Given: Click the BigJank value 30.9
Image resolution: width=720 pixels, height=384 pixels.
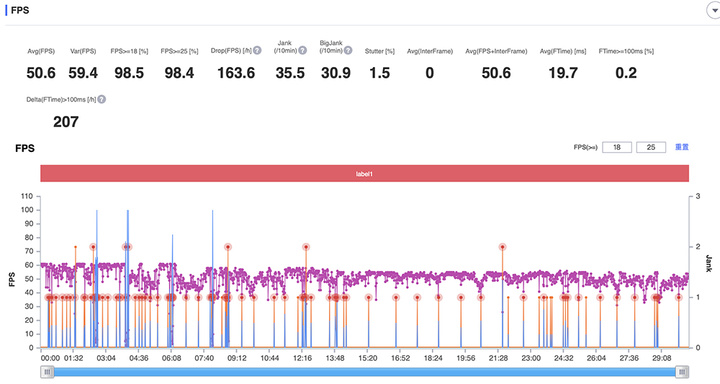Looking at the screenshot, I should pos(336,73).
